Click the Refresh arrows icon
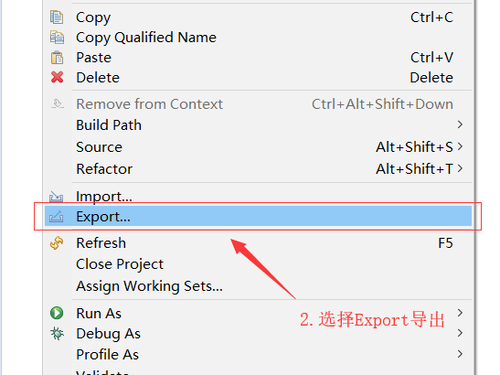Image resolution: width=500 pixels, height=375 pixels. [57, 243]
